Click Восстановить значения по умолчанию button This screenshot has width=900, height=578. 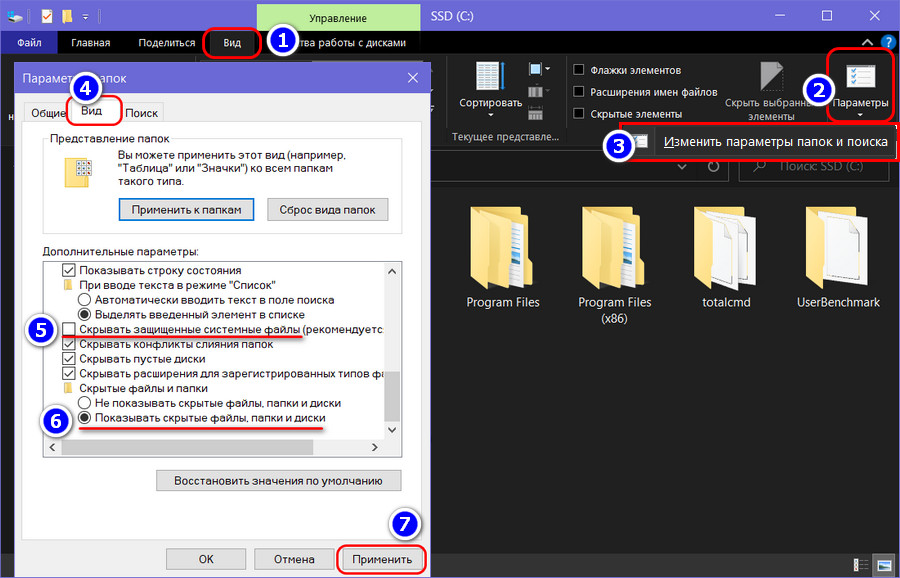[x=278, y=481]
